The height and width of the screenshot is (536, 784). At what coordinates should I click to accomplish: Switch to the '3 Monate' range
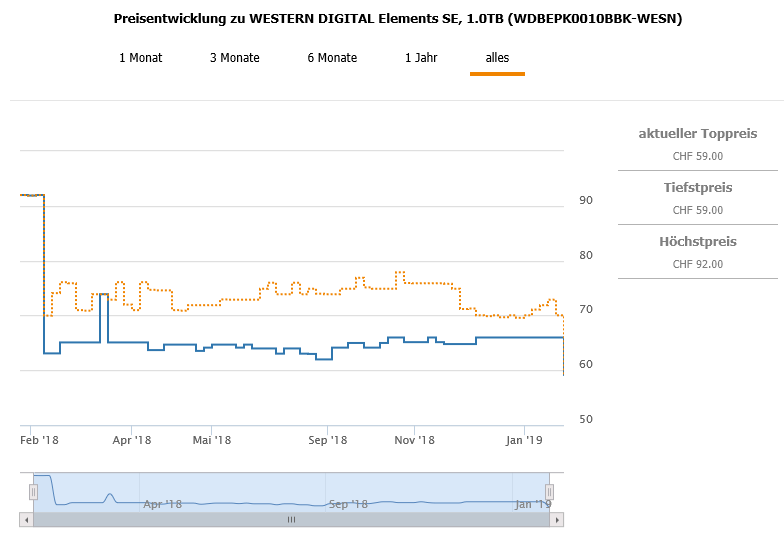coord(235,58)
